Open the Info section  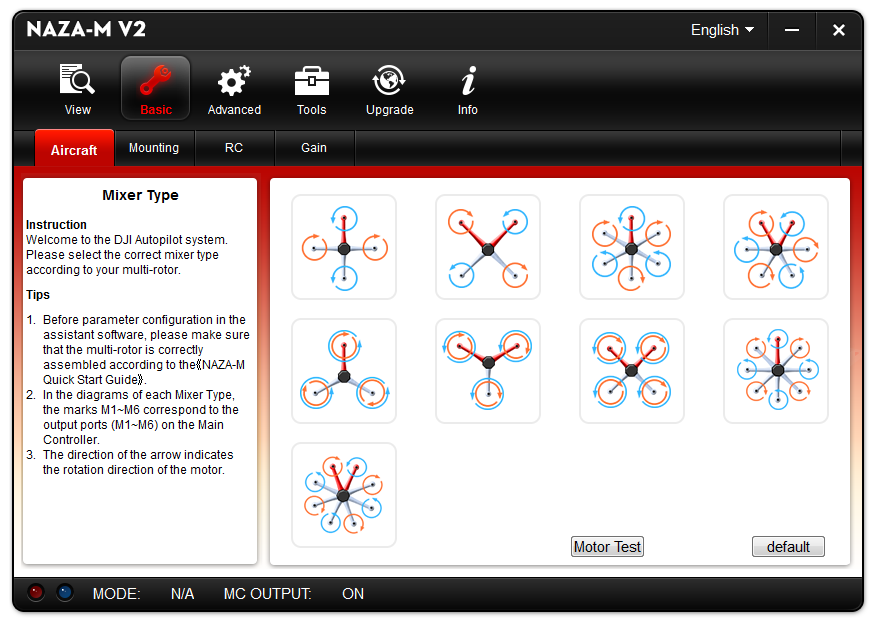click(x=467, y=89)
